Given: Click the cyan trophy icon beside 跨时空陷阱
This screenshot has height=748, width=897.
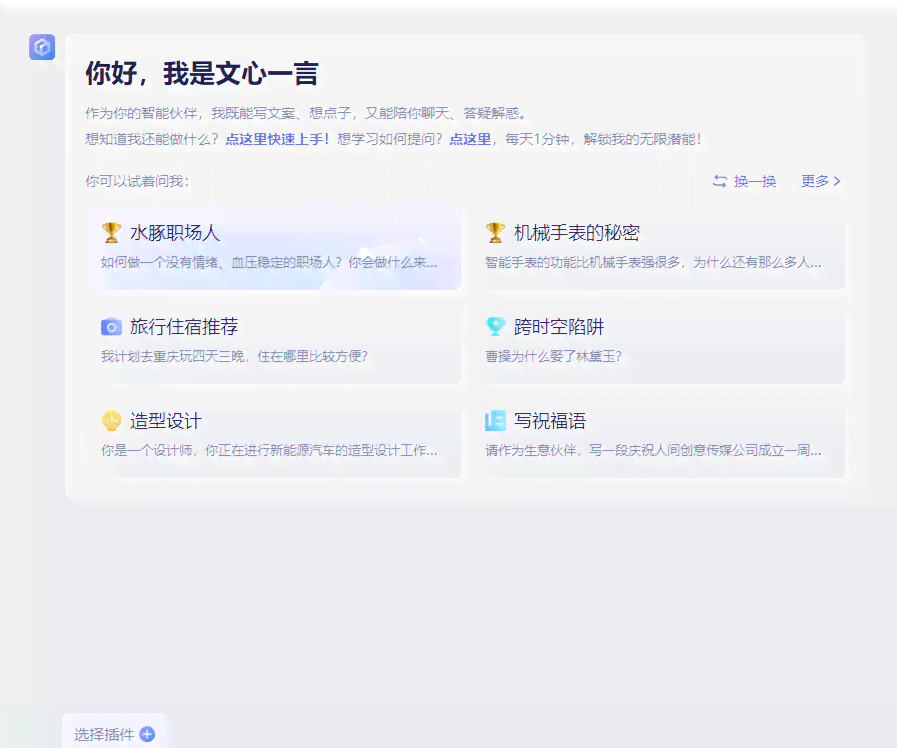Looking at the screenshot, I should click(495, 327).
